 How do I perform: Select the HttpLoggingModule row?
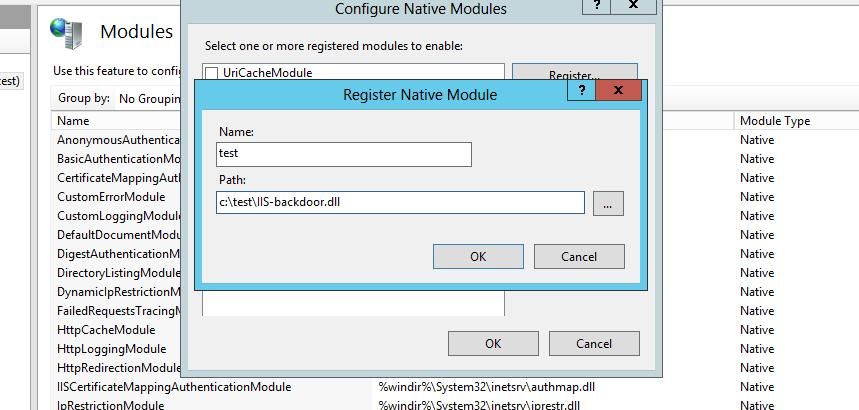(111, 349)
